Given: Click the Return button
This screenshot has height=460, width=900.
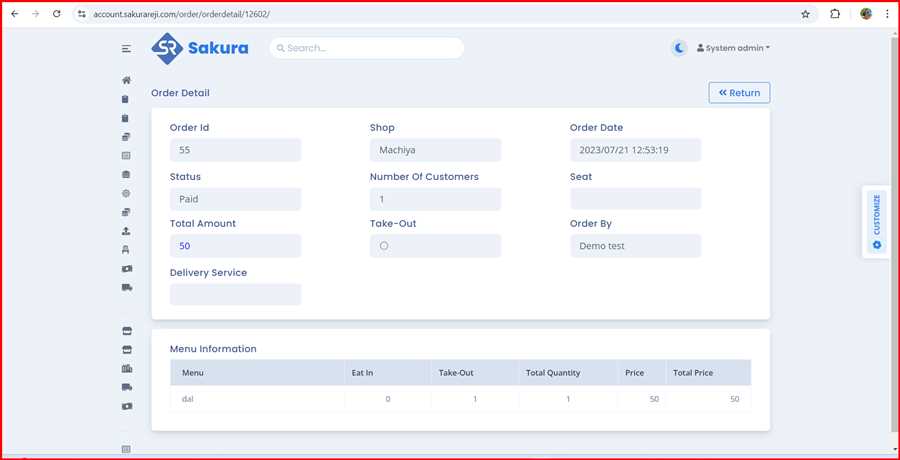Looking at the screenshot, I should click(739, 93).
